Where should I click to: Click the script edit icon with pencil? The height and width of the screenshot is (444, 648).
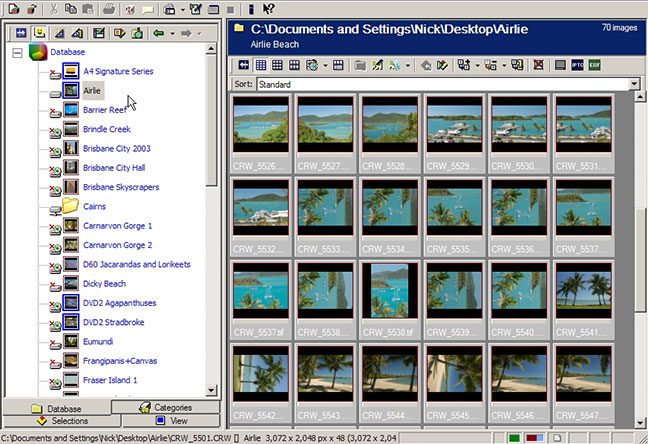tap(195, 9)
